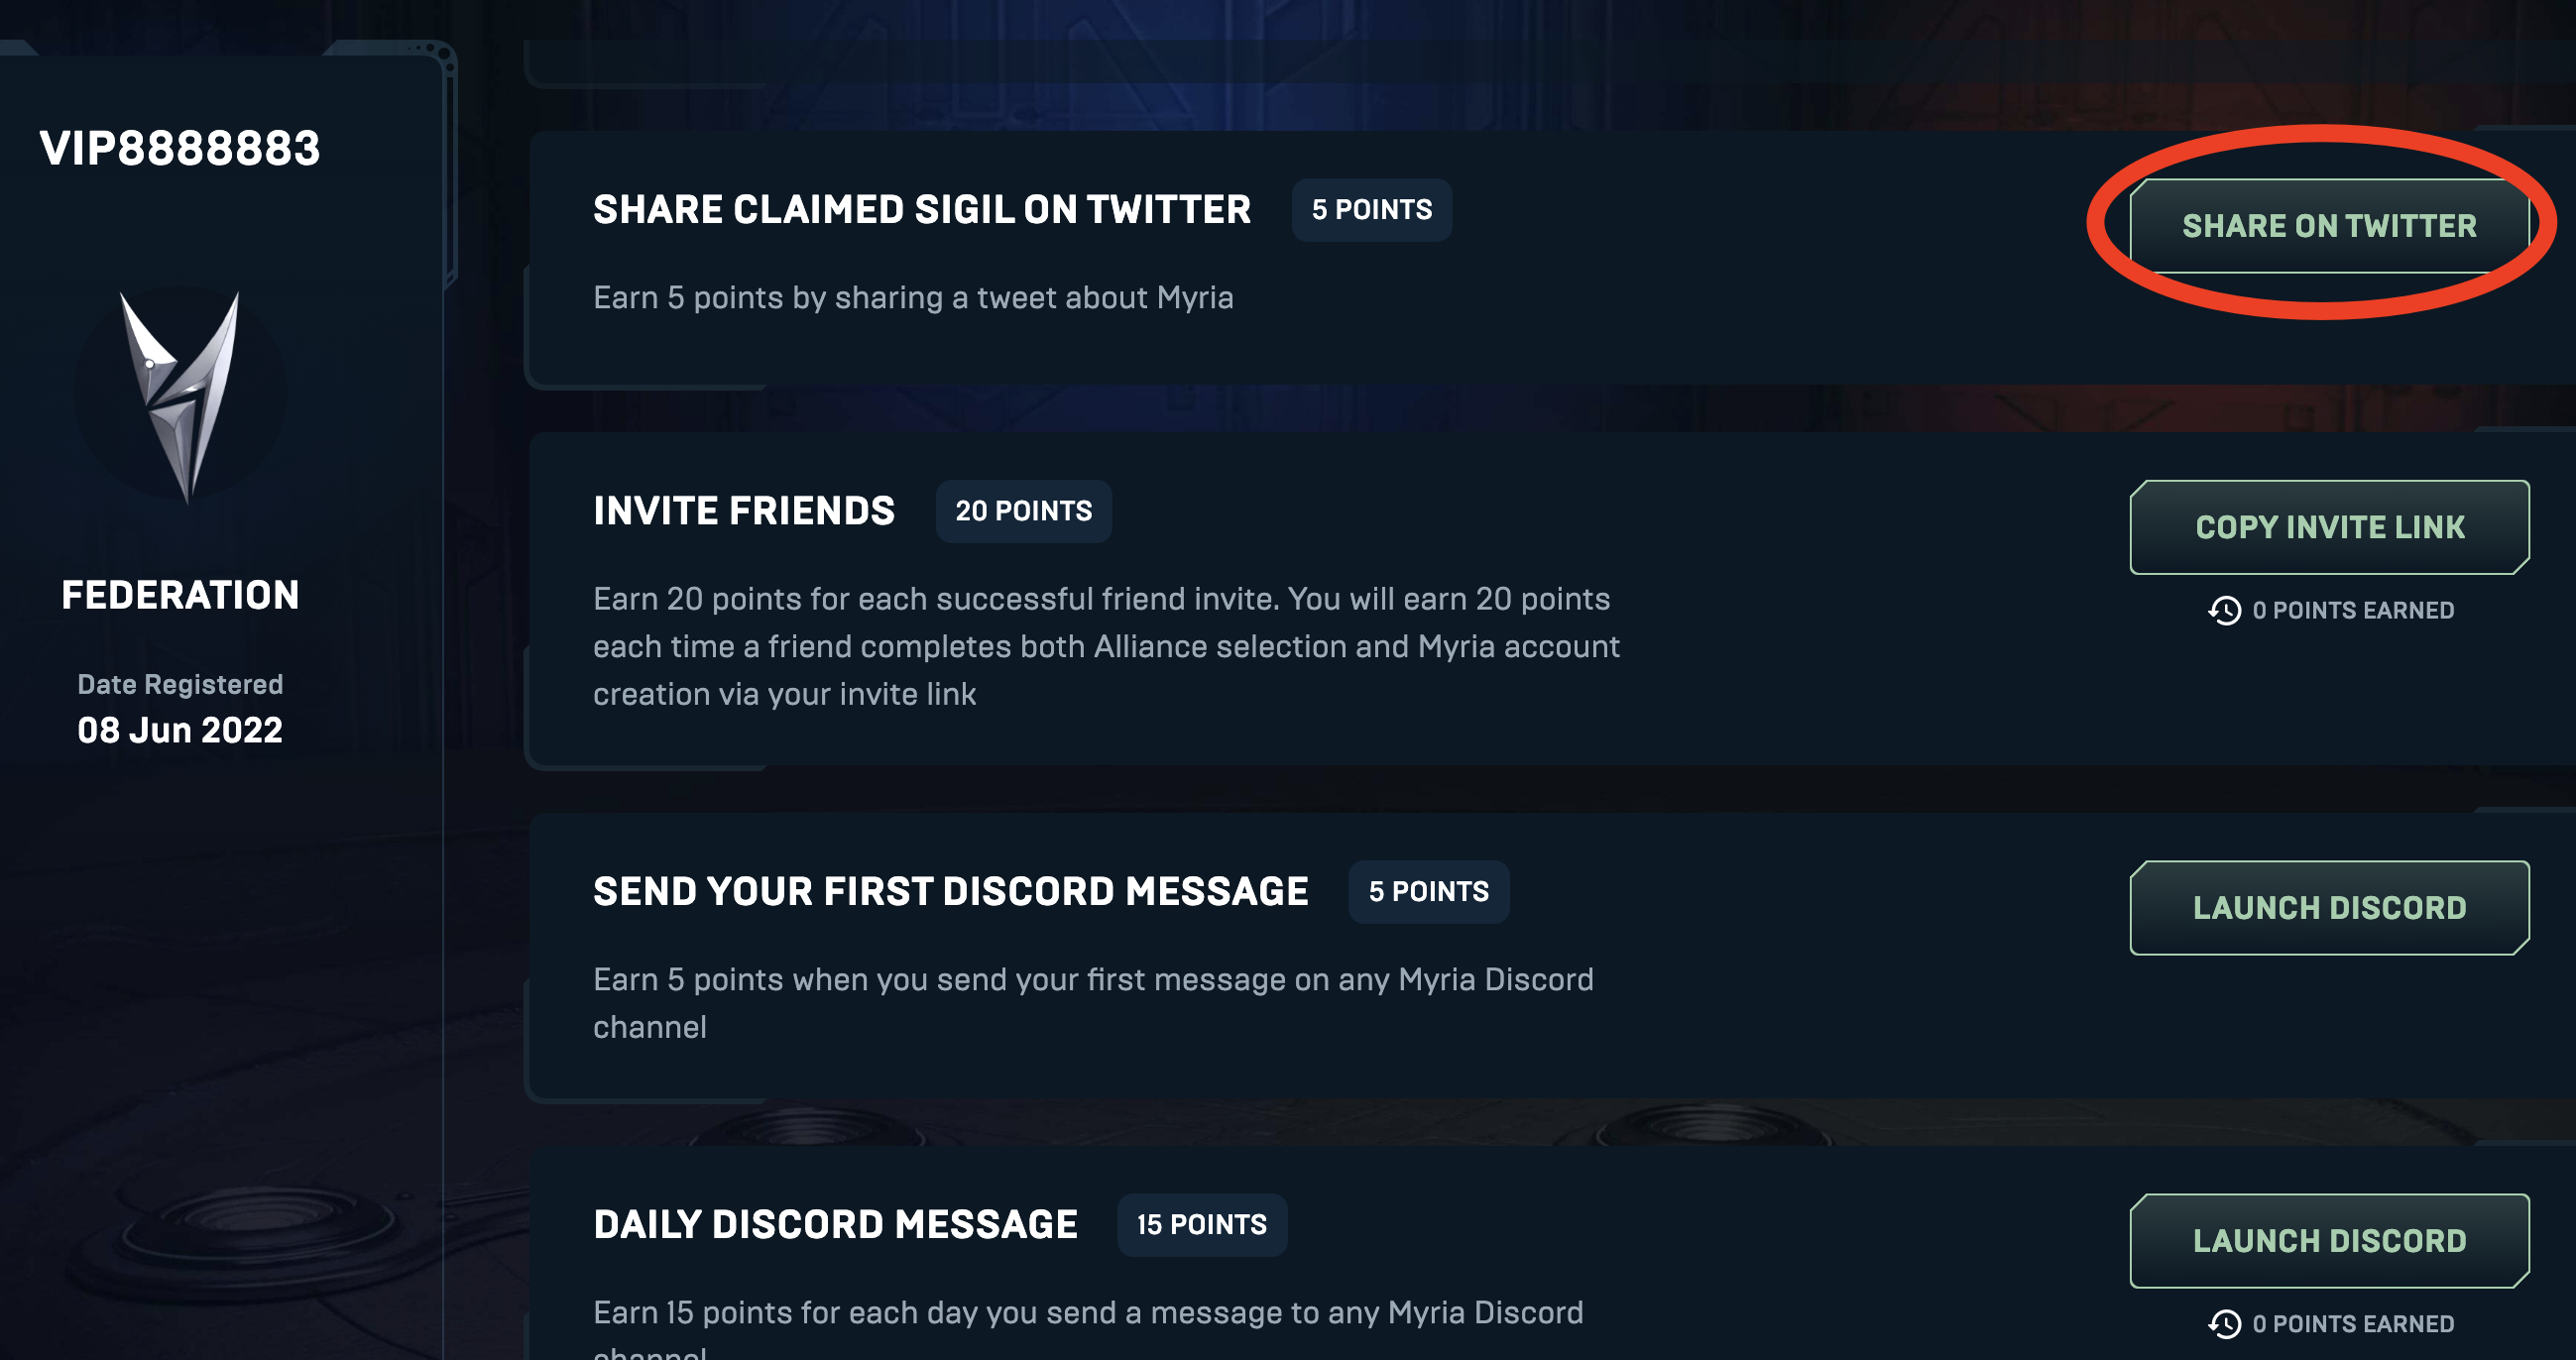
Task: Click Send Your First Discord Message heading
Action: point(950,892)
